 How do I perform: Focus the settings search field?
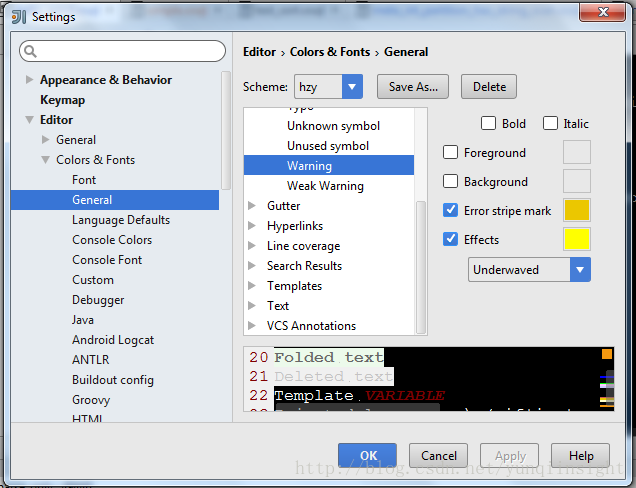pyautogui.click(x=122, y=51)
